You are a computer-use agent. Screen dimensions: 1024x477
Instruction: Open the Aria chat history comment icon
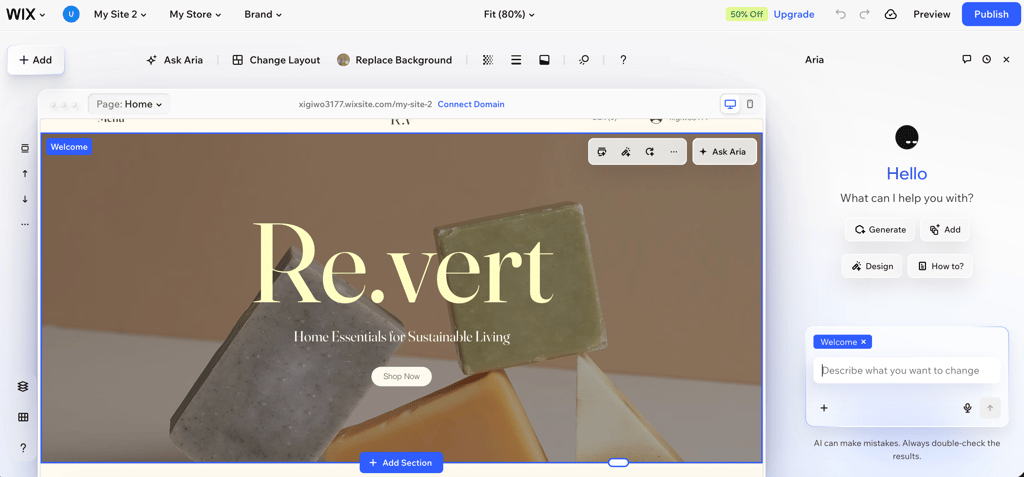pyautogui.click(x=967, y=59)
